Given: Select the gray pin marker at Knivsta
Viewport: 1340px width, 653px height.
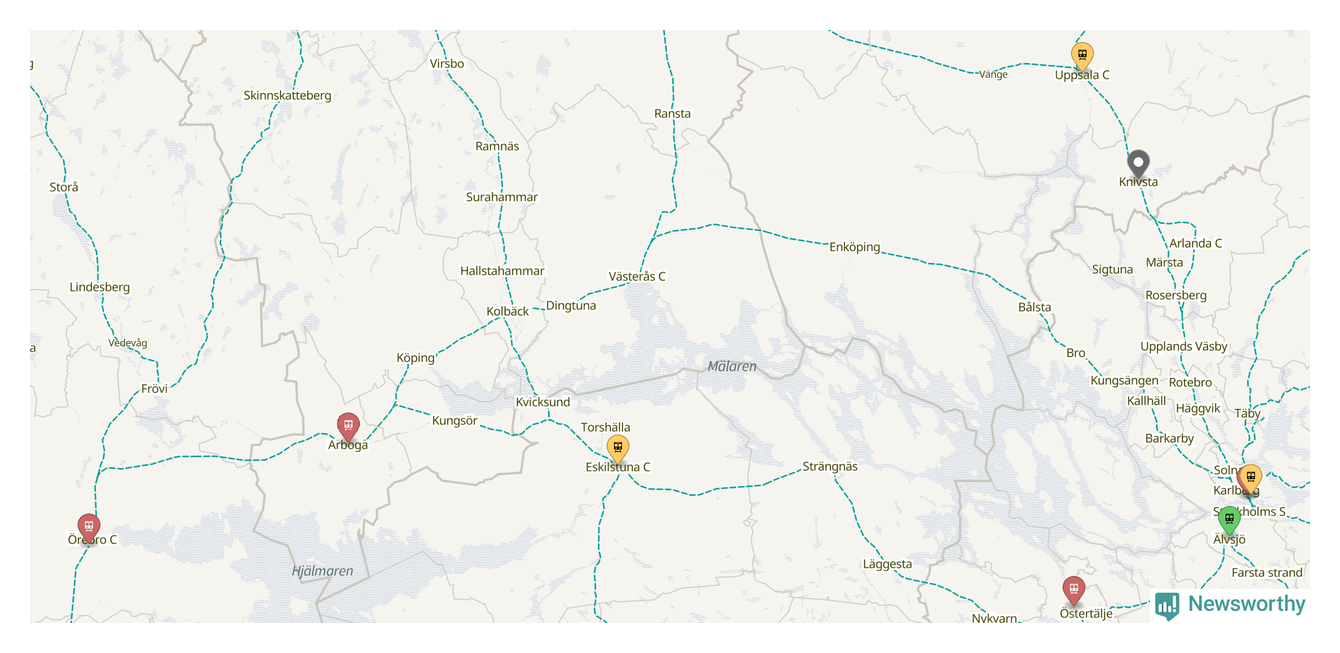Looking at the screenshot, I should tap(1138, 164).
